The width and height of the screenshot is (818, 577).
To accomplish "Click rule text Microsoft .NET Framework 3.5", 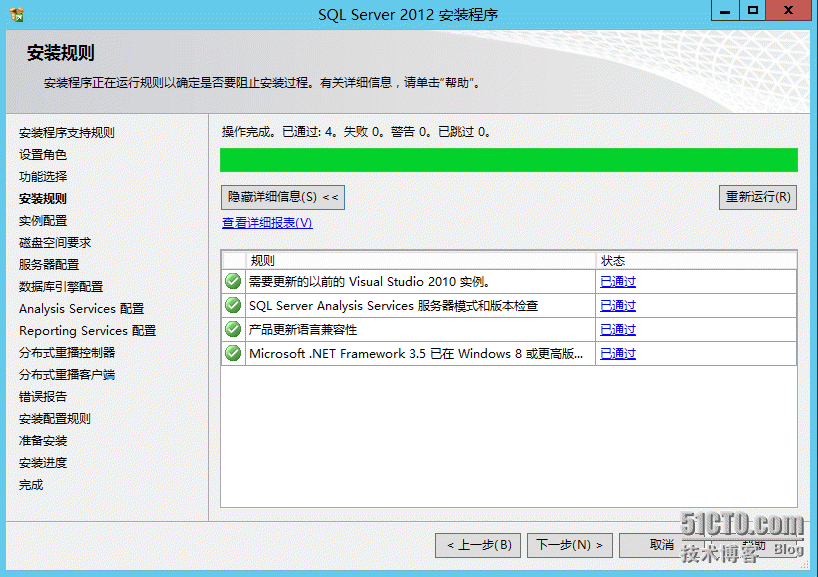I will [x=416, y=354].
